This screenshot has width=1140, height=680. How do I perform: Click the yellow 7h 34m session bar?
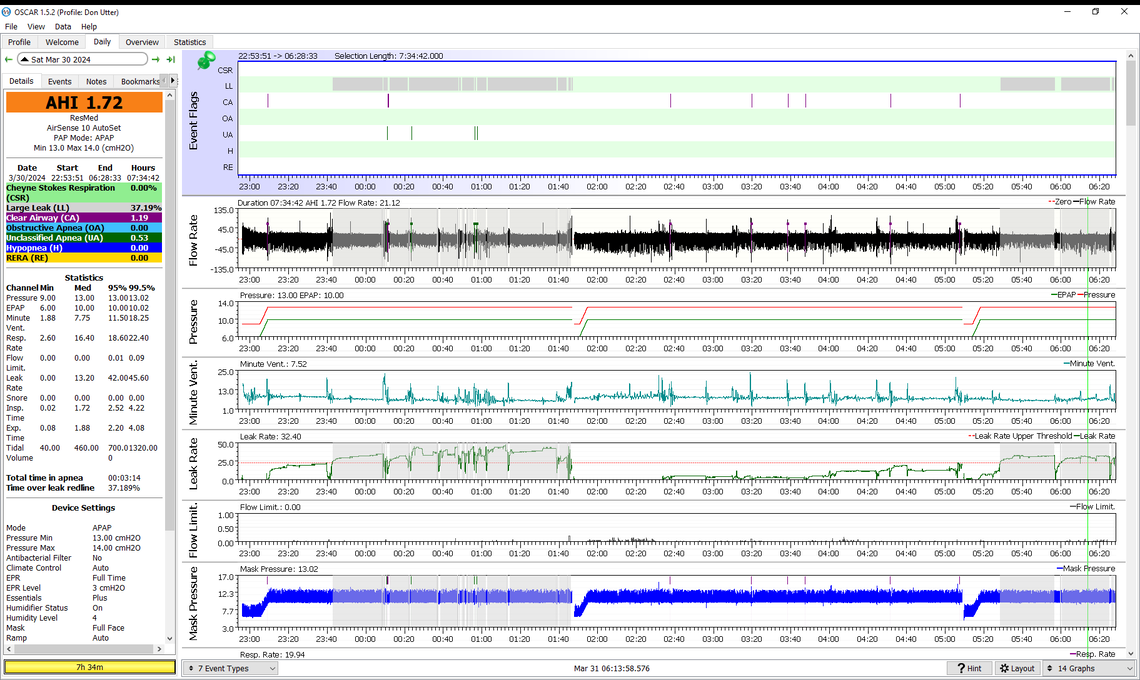coord(89,667)
